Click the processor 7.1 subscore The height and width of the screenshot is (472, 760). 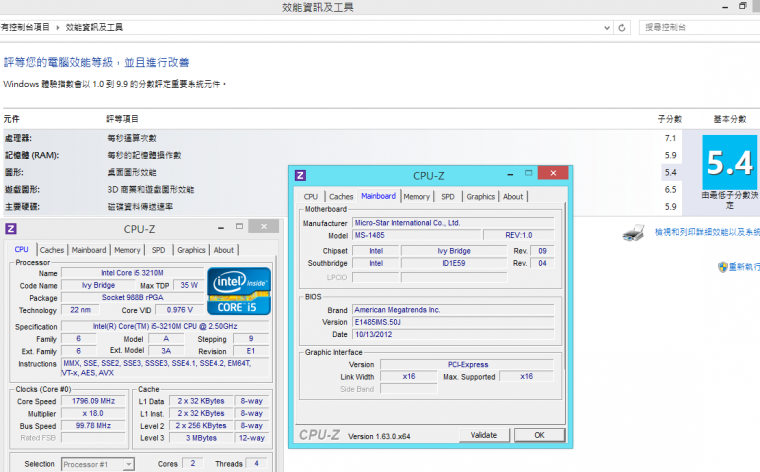(670, 139)
